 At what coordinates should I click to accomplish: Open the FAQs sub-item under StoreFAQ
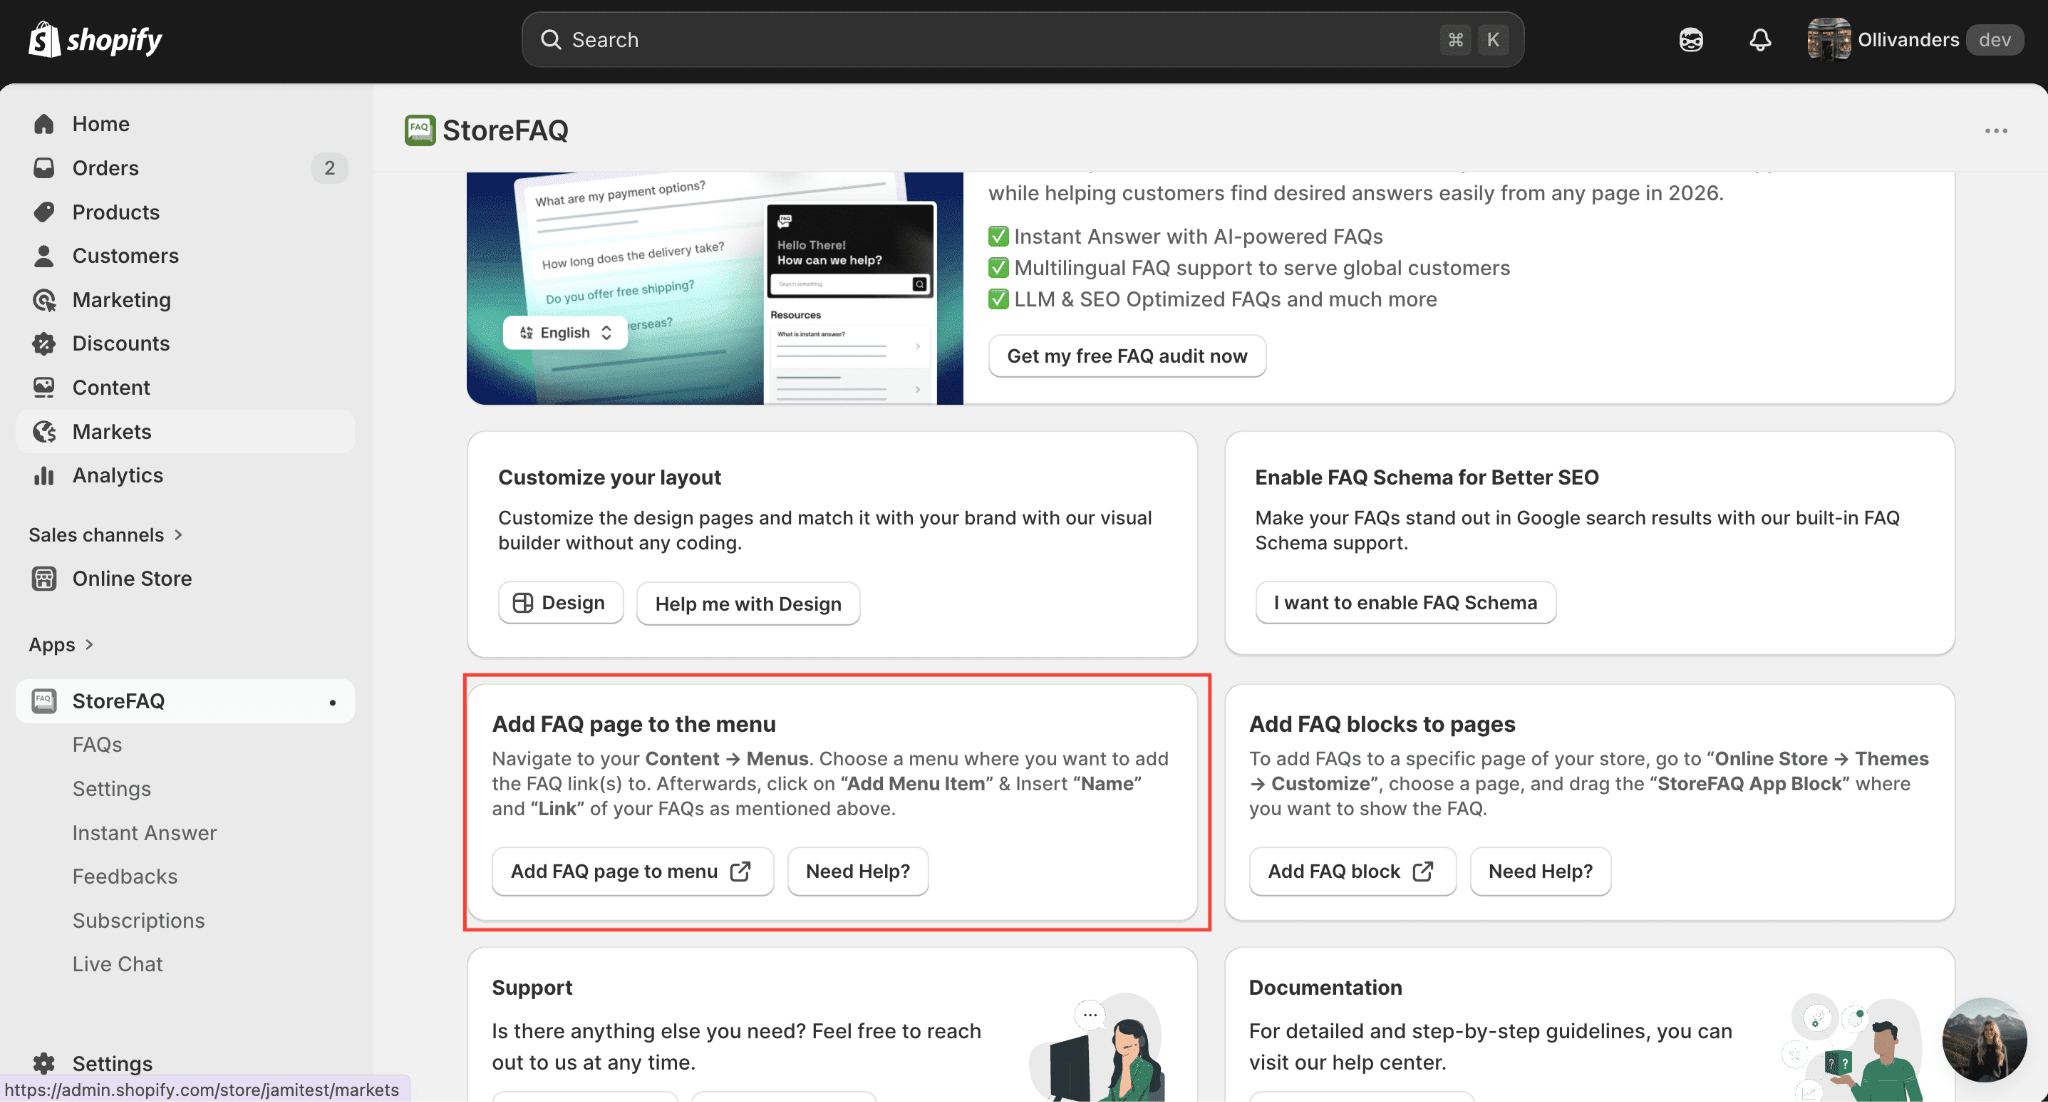[x=97, y=745]
